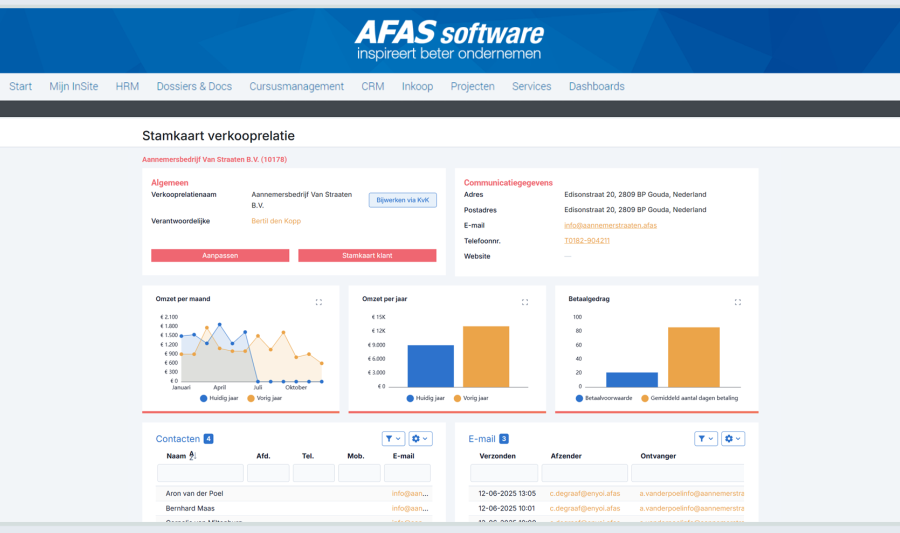The image size is (900, 533).
Task: Open the Projecten menu
Action: 472,86
